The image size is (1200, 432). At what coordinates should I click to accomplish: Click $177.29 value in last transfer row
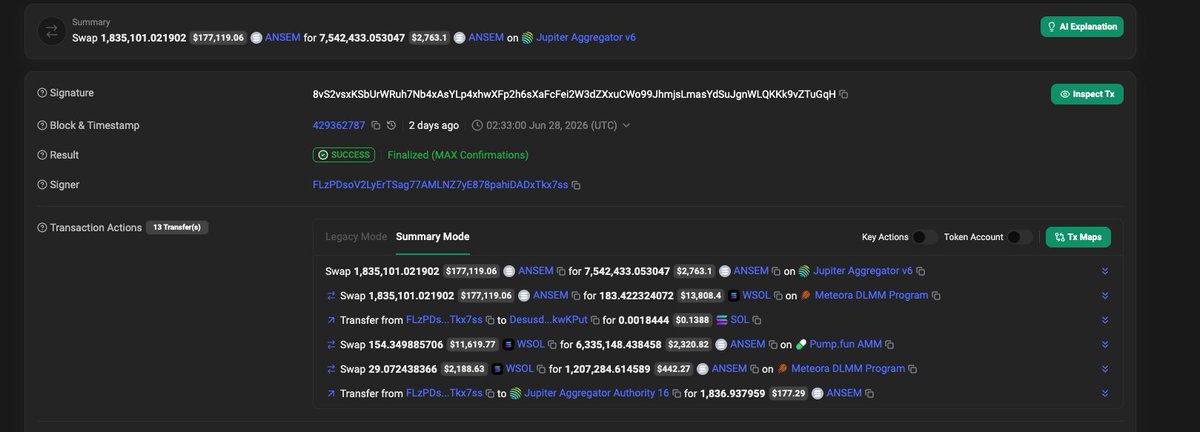tap(789, 394)
